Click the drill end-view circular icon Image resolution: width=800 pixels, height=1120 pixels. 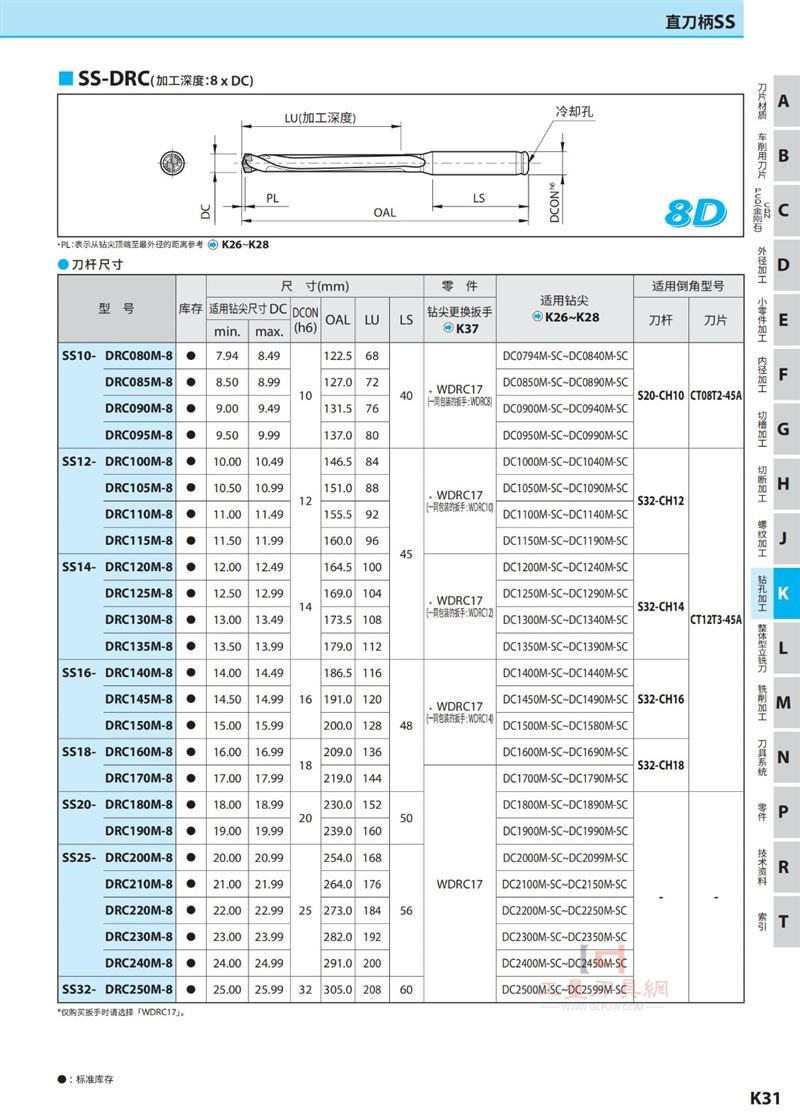(x=172, y=164)
